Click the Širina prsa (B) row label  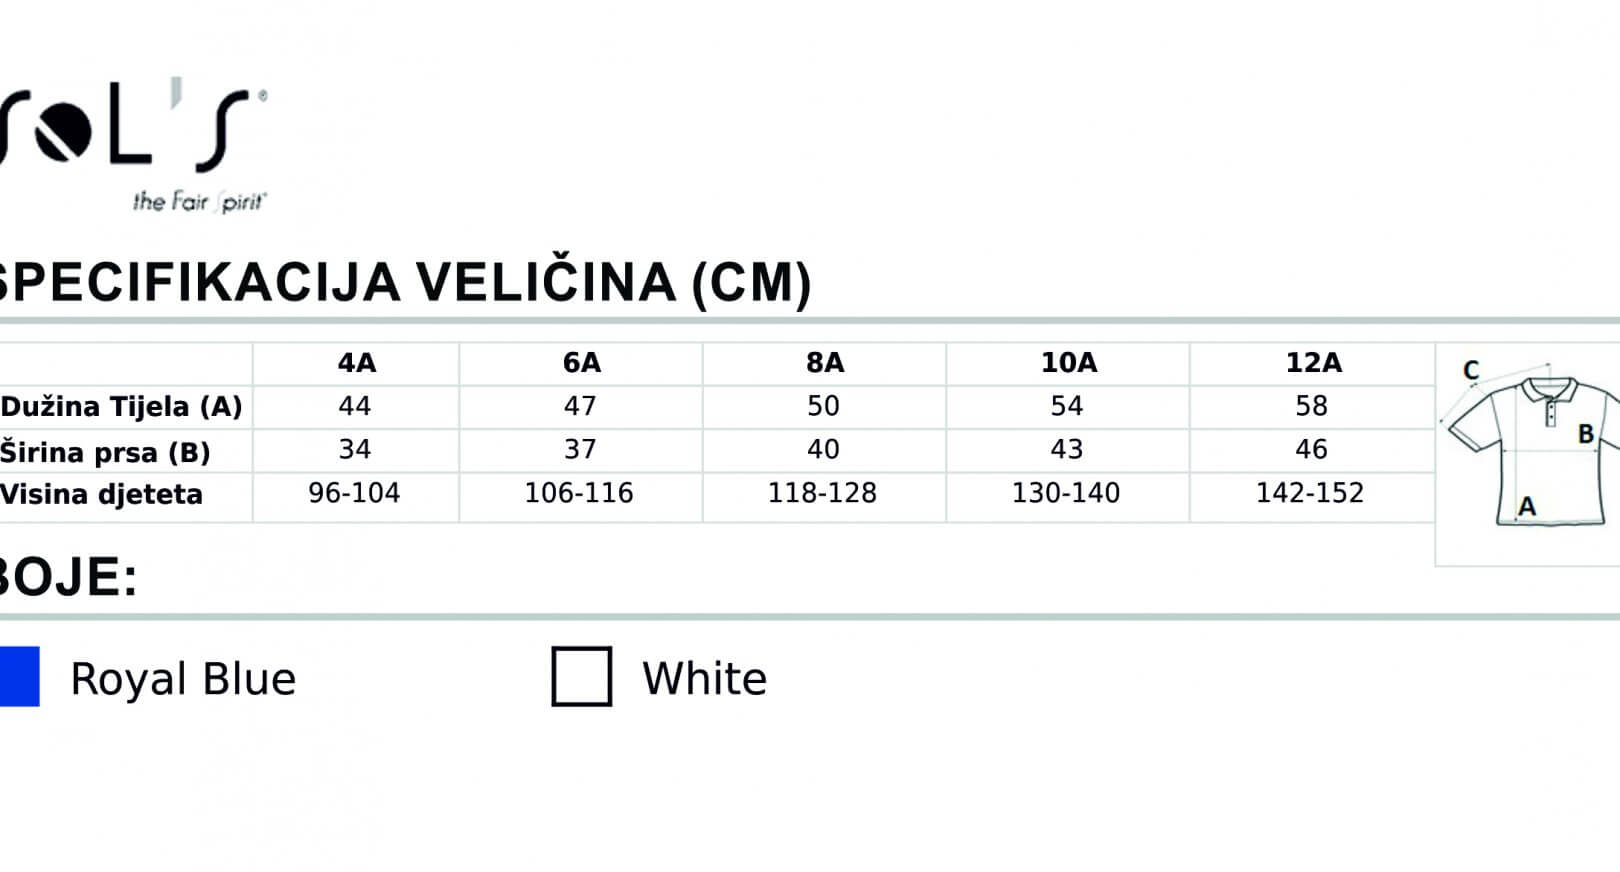pyautogui.click(x=105, y=452)
